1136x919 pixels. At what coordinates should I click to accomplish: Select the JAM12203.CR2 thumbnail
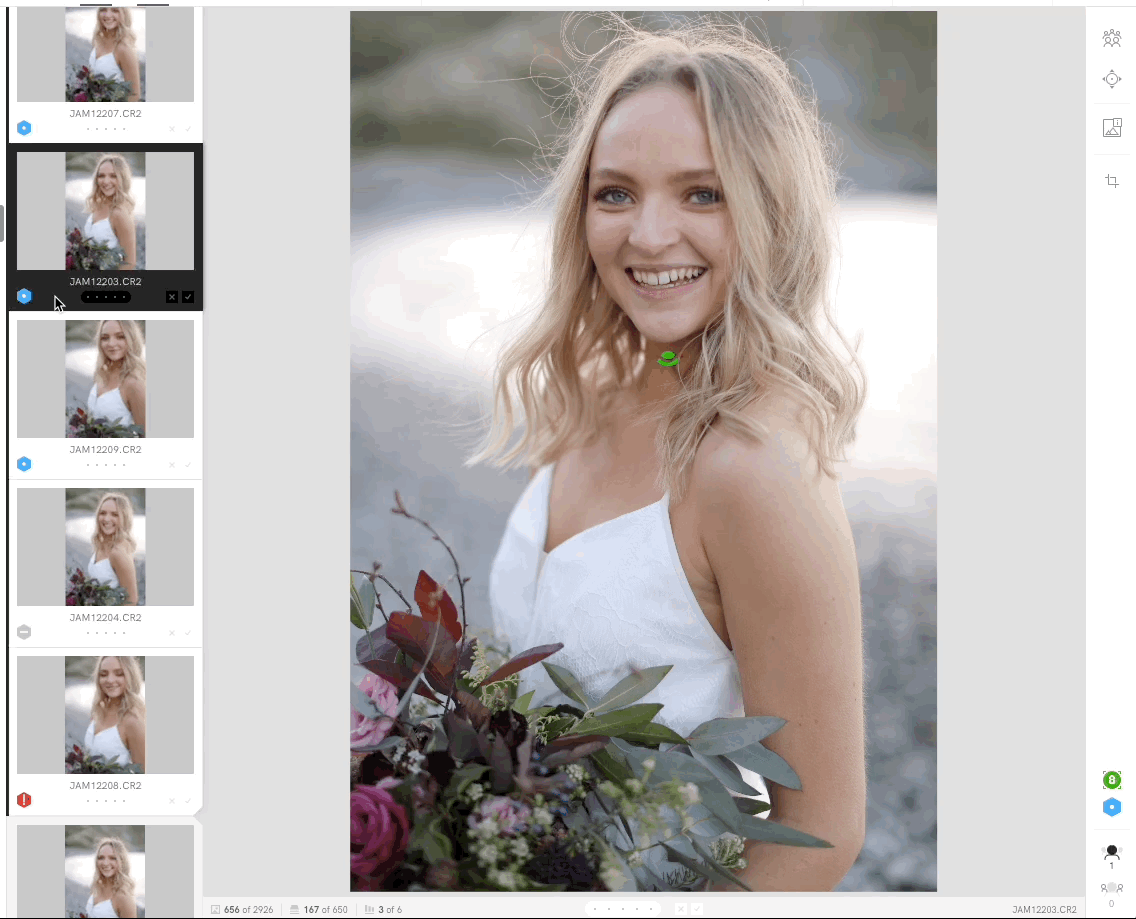106,211
